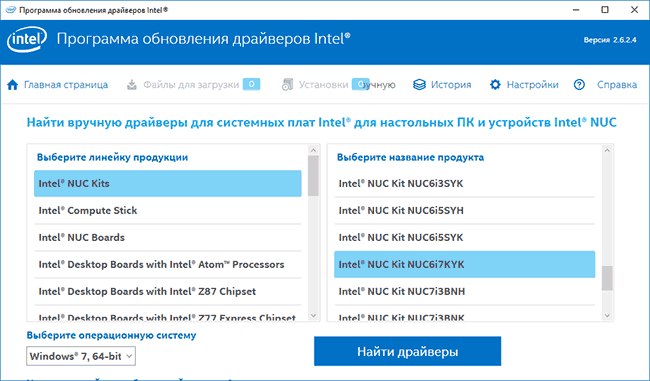This screenshot has height=381, width=650.
Task: Select Intel Compute Stick product line
Action: 167,210
